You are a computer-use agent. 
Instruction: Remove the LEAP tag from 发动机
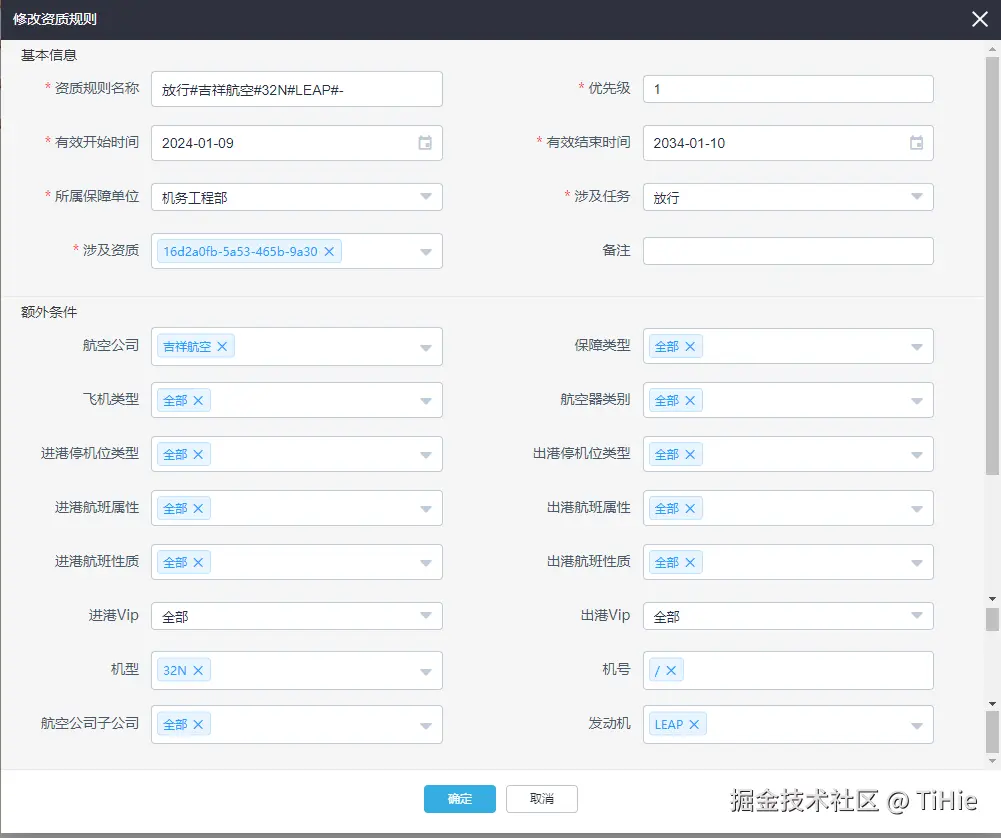coord(695,724)
